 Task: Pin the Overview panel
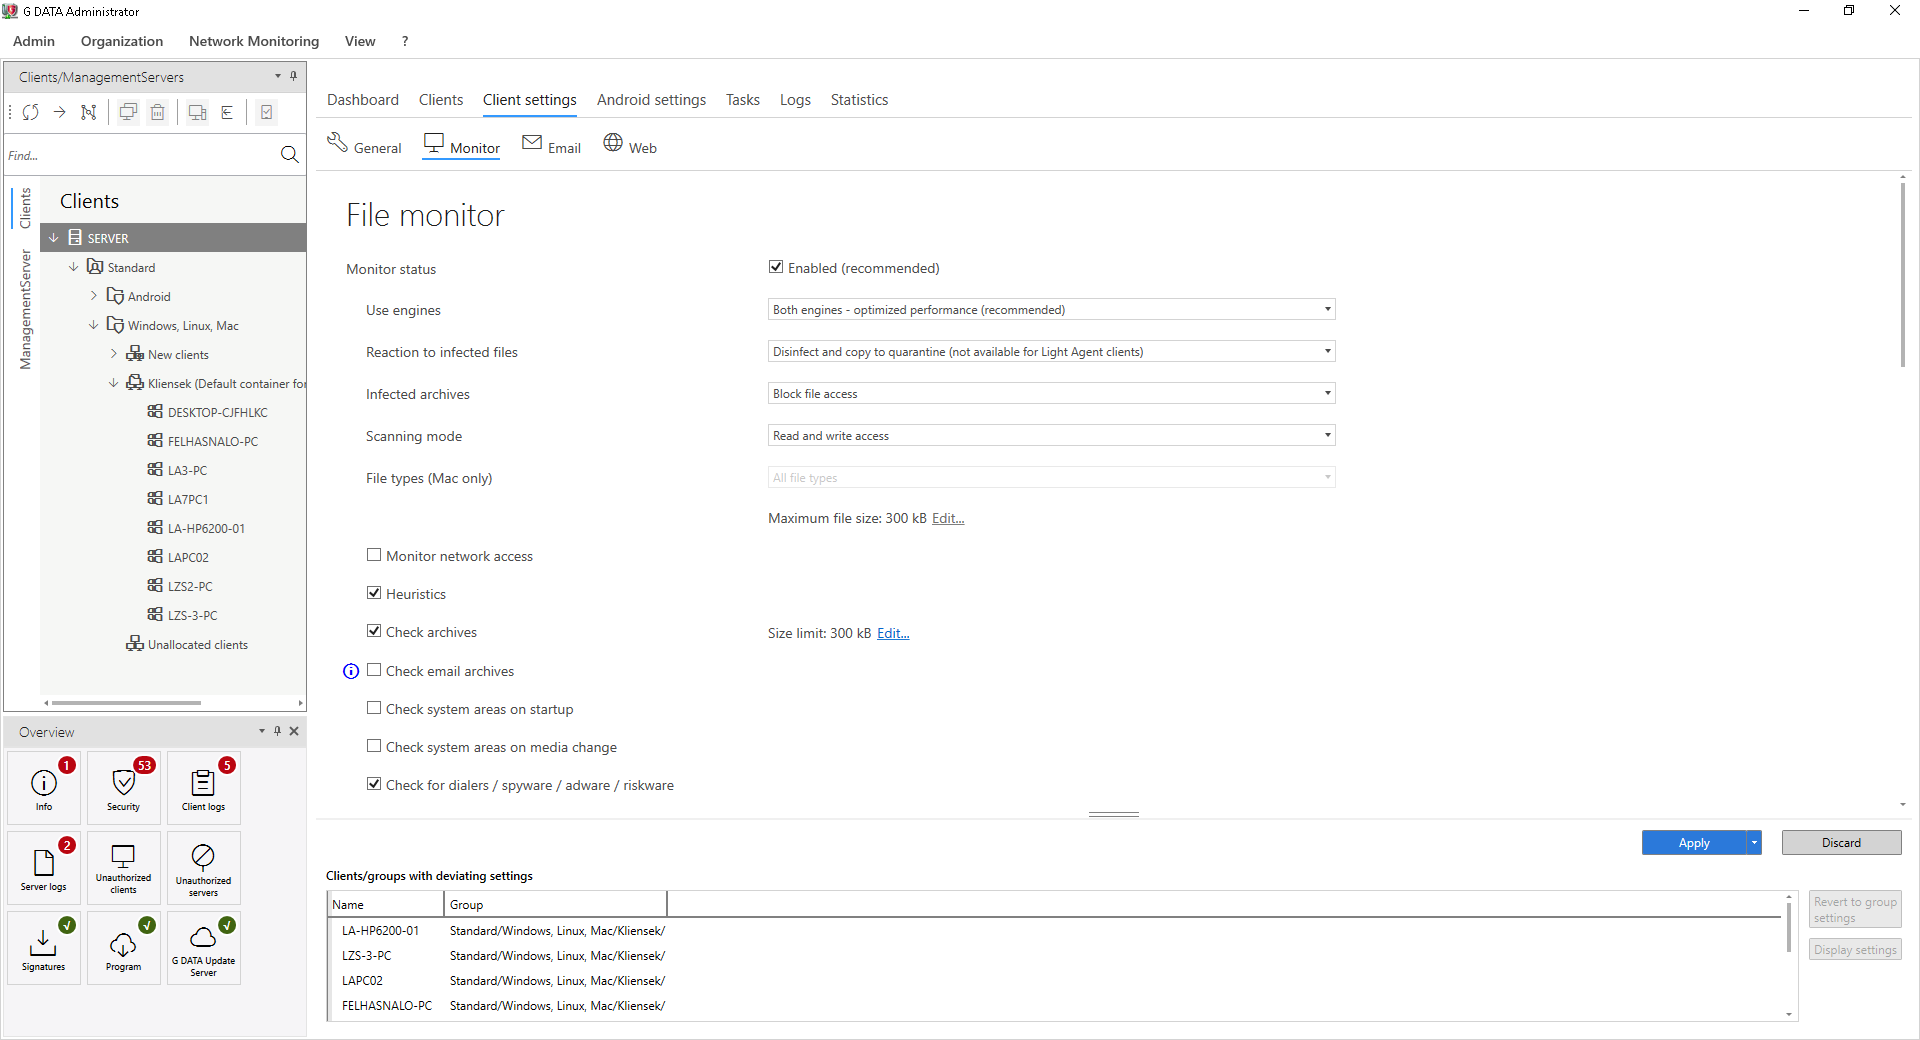(x=278, y=731)
